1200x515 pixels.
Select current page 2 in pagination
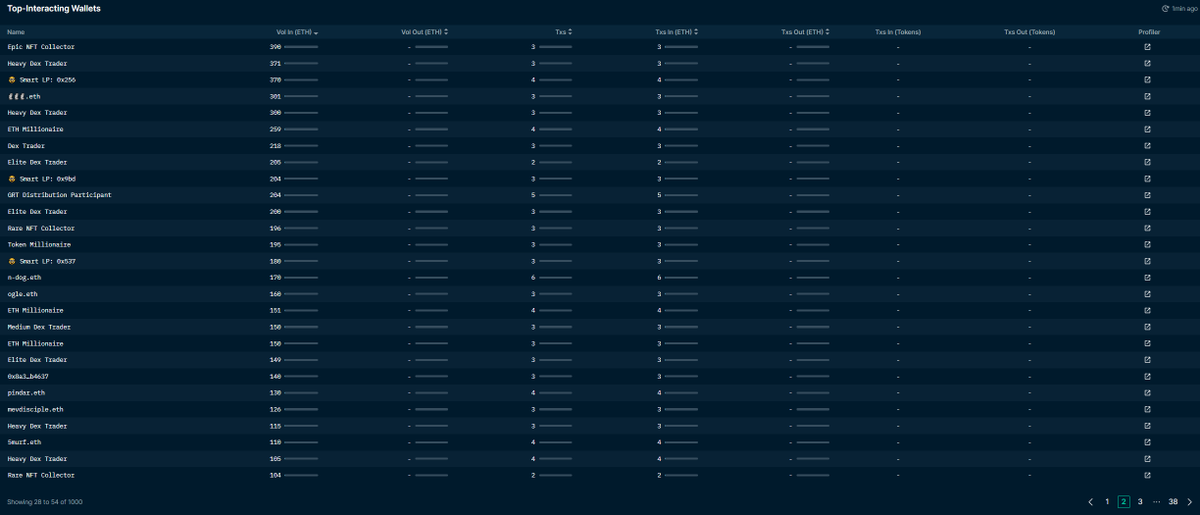coord(1124,501)
